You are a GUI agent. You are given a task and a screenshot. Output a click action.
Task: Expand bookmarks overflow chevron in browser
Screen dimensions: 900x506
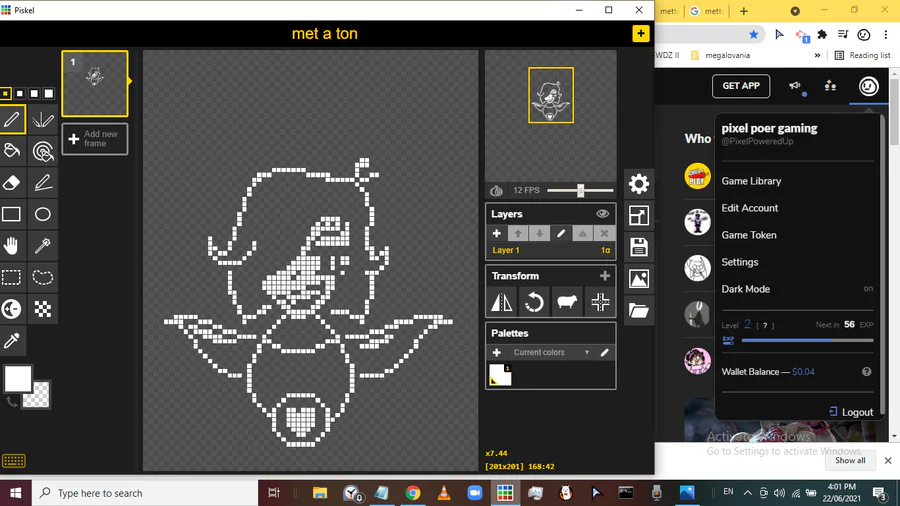click(x=817, y=55)
